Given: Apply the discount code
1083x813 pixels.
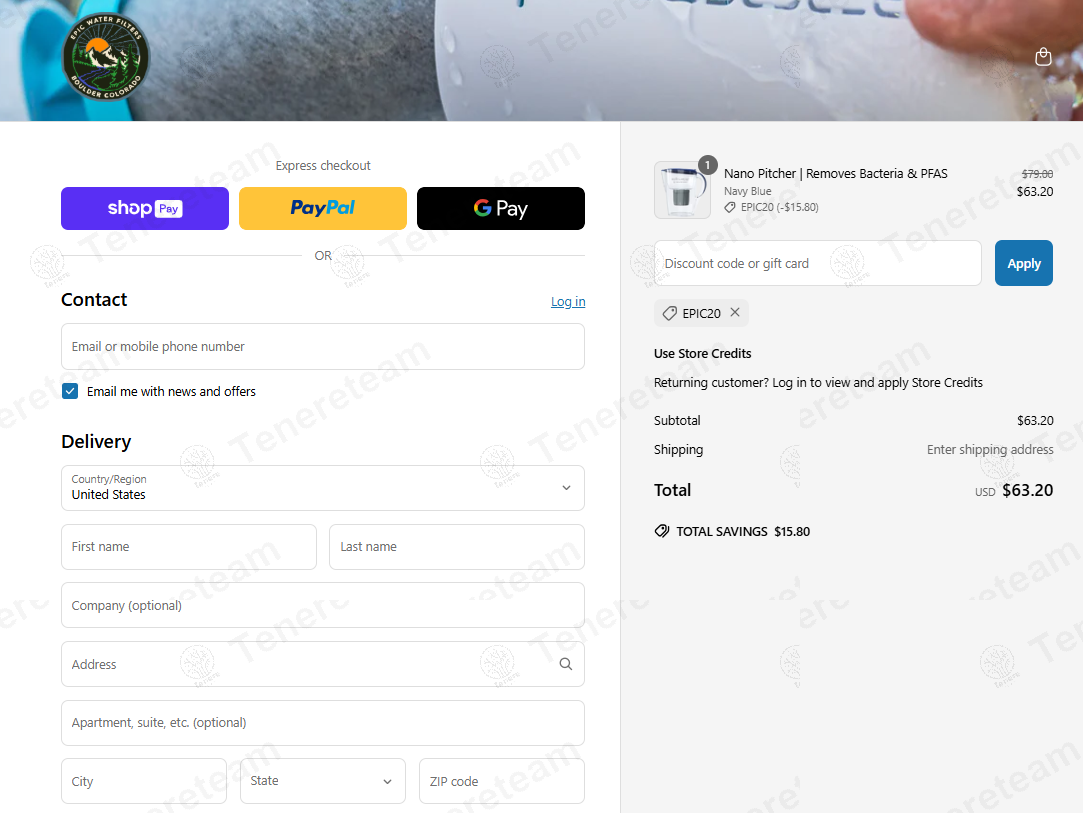Looking at the screenshot, I should [x=1024, y=263].
